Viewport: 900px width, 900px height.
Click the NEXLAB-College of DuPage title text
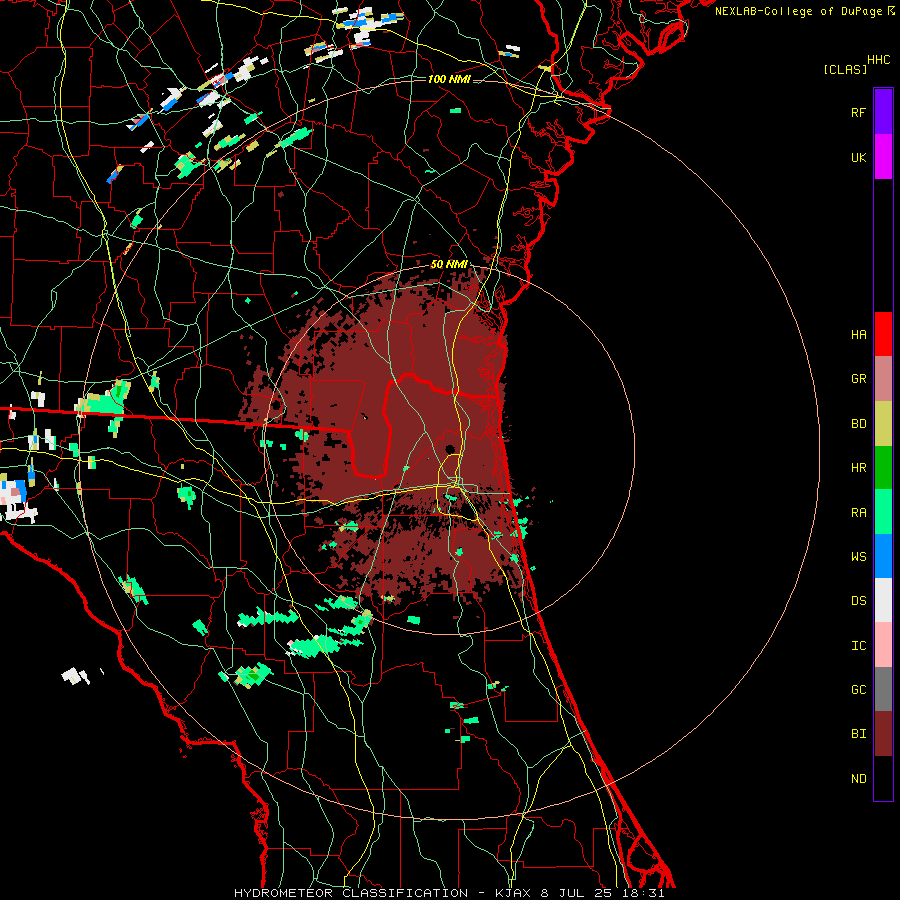click(798, 11)
